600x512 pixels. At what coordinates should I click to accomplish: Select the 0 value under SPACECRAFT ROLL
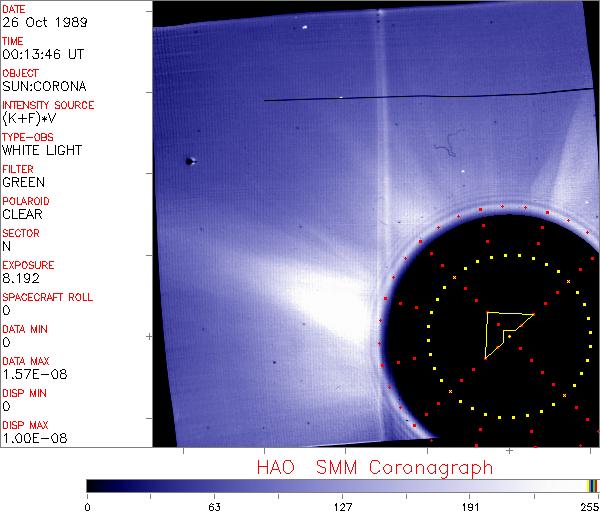click(7, 310)
